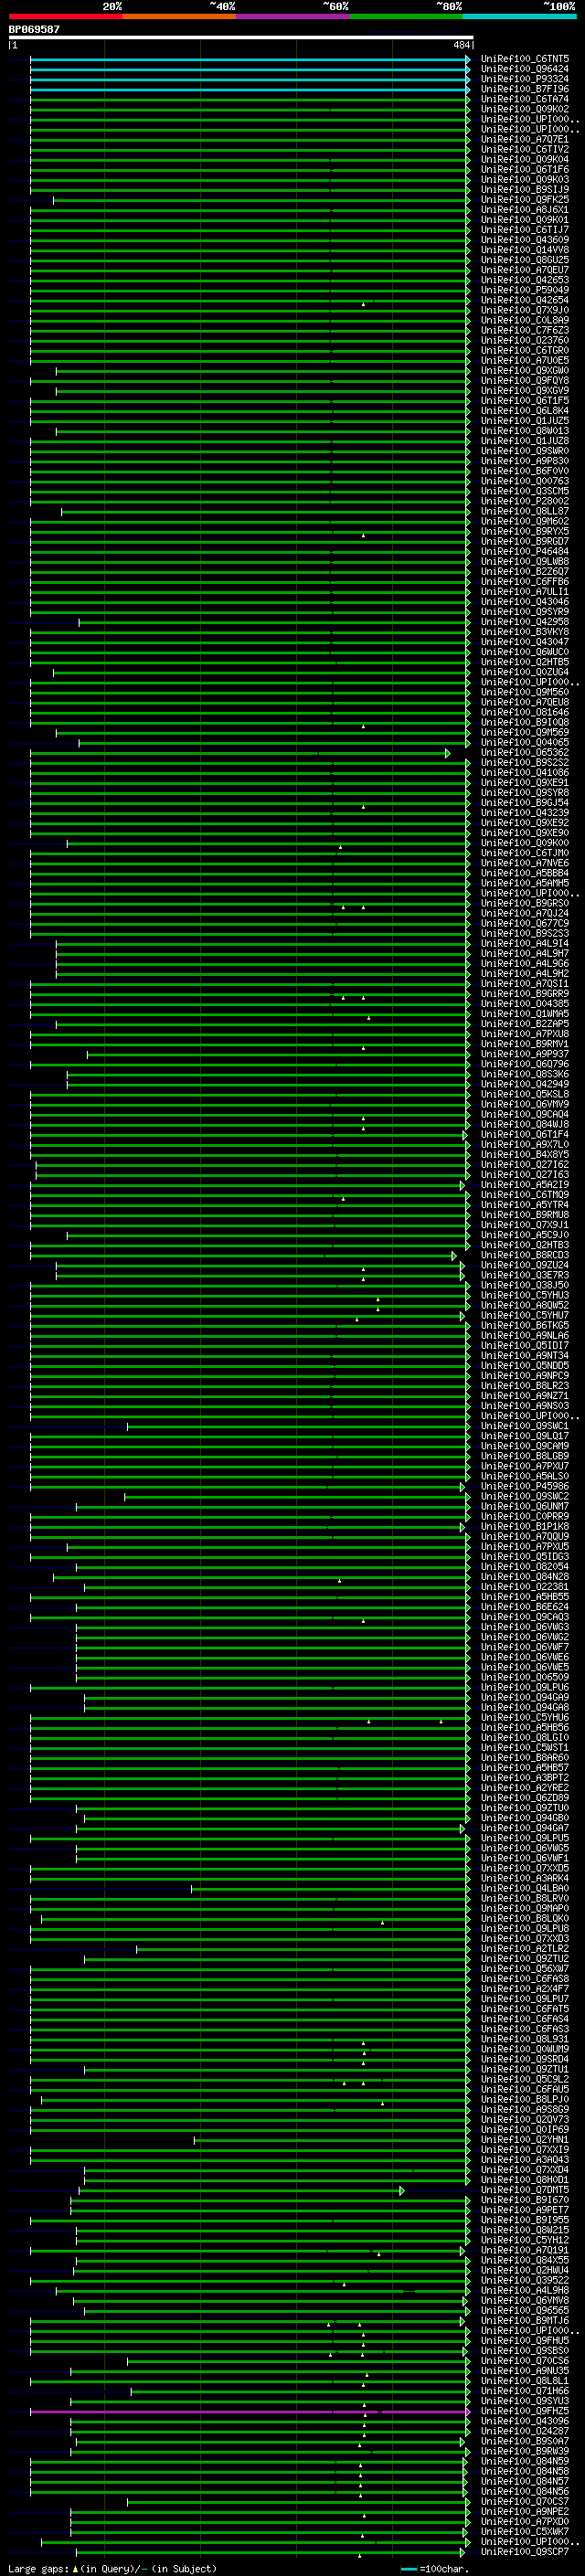Select the label UniRef100_P28002
The image size is (585, 2576).
pos(525,501)
